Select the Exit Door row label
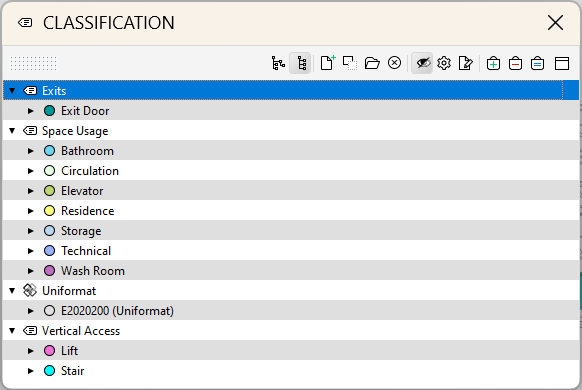The image size is (582, 390). pos(85,111)
